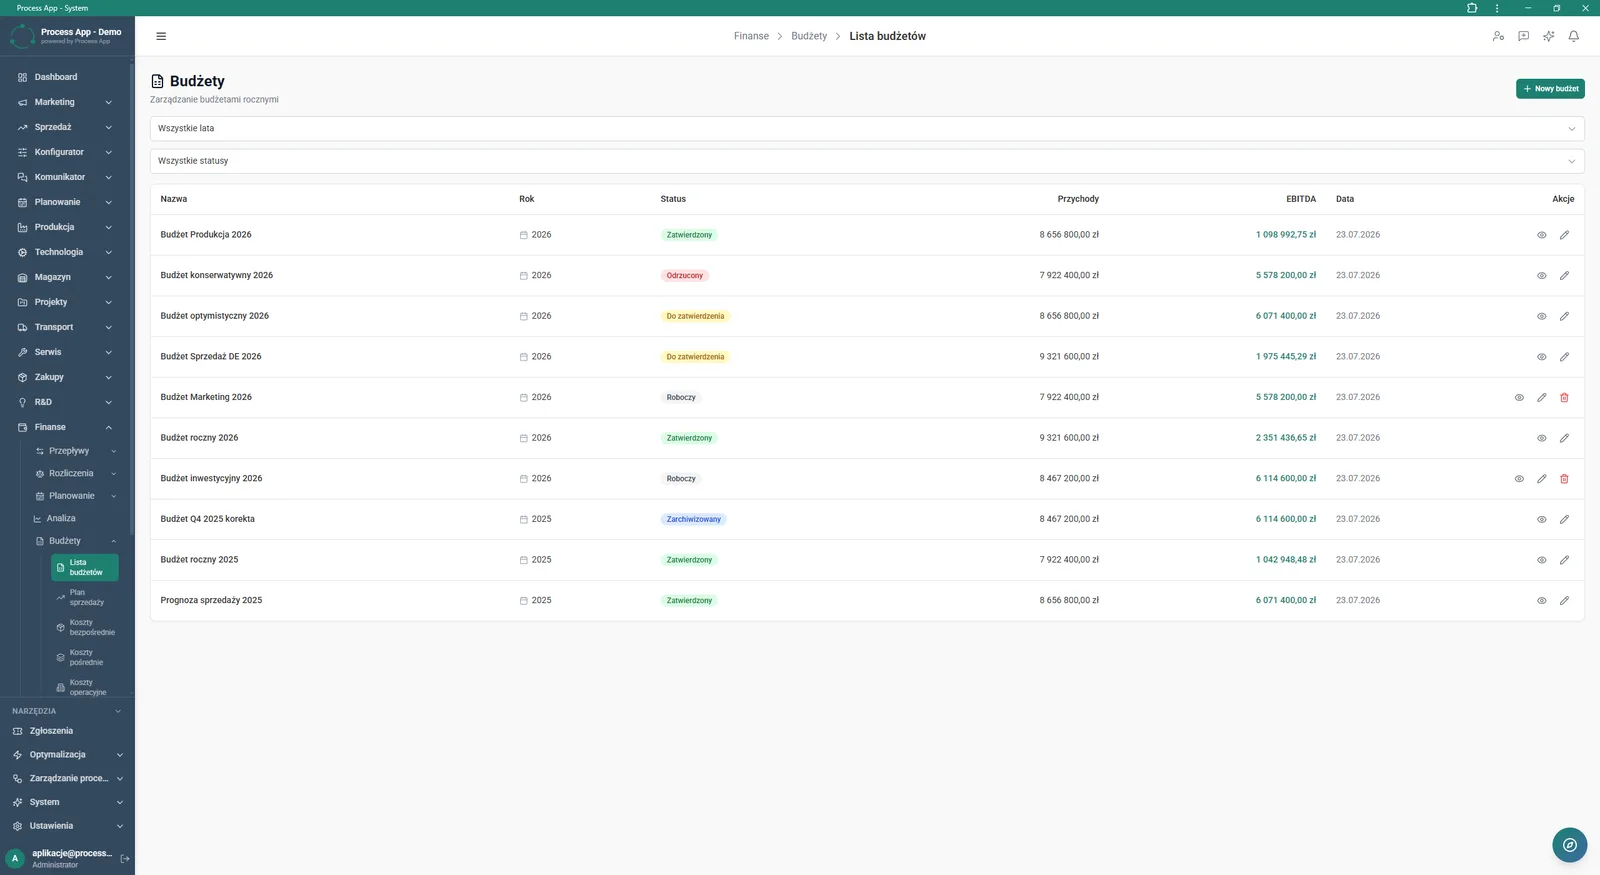
Task: View Budżet konserwatywny 2026 eye icon
Action: click(1542, 275)
